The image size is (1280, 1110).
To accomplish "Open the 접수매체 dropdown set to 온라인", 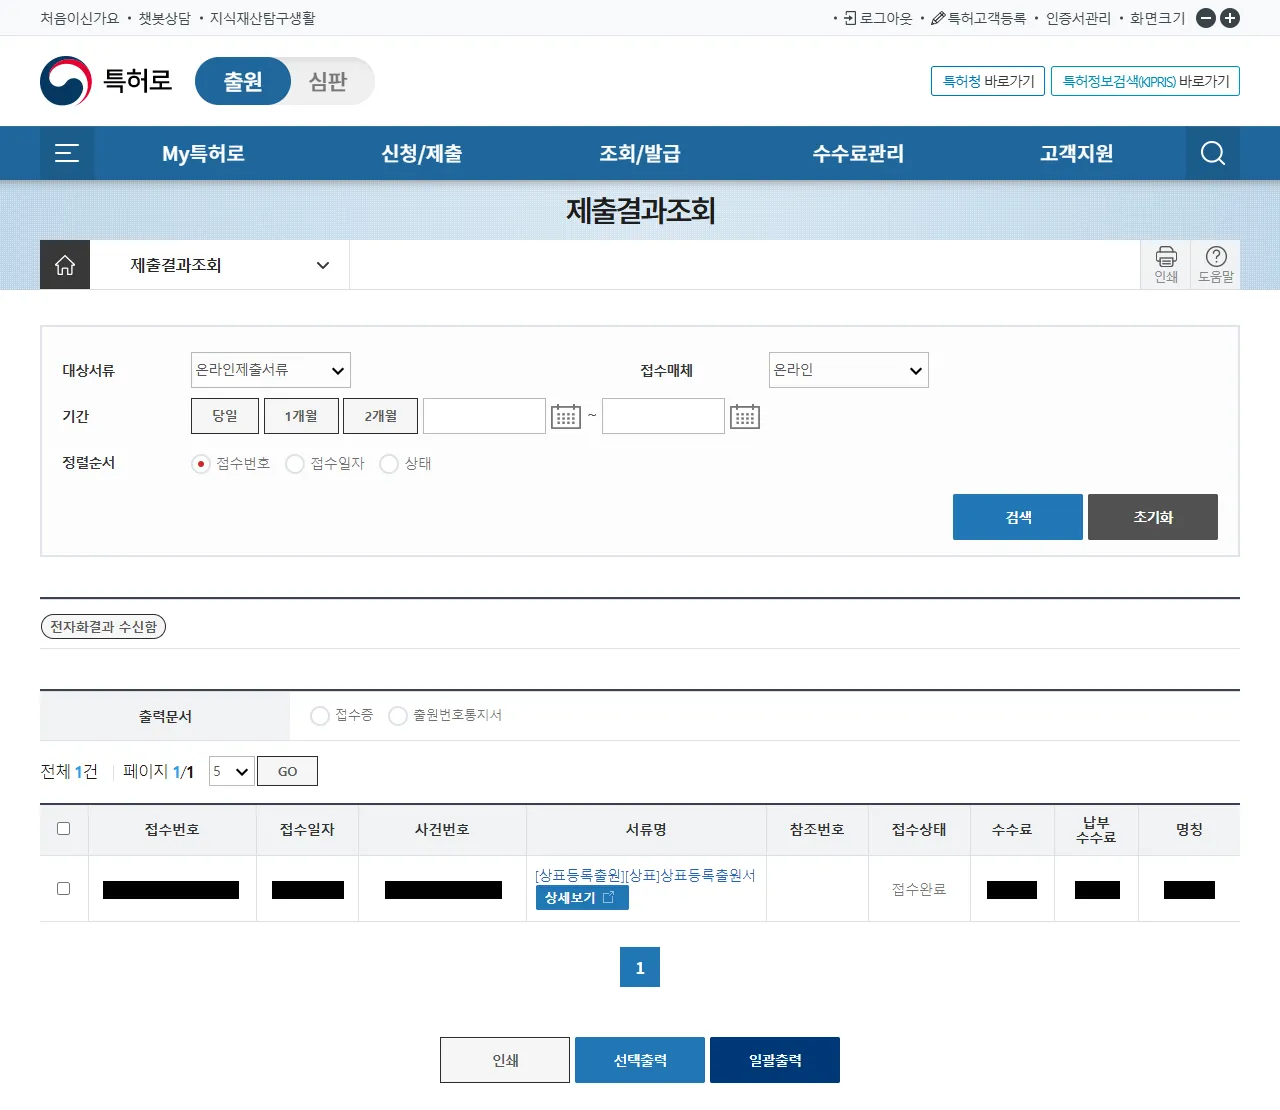I will (x=848, y=370).
